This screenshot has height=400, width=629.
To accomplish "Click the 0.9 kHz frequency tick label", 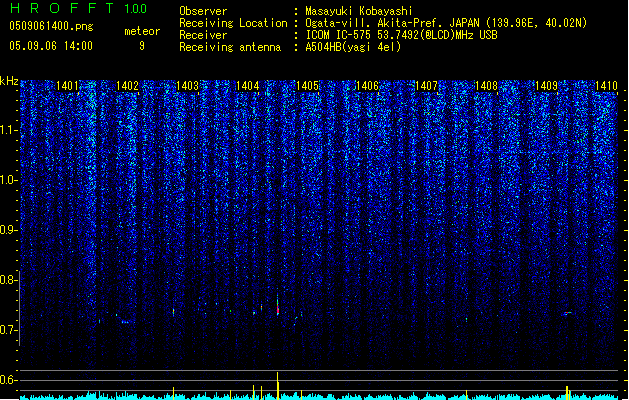I will [9, 230].
